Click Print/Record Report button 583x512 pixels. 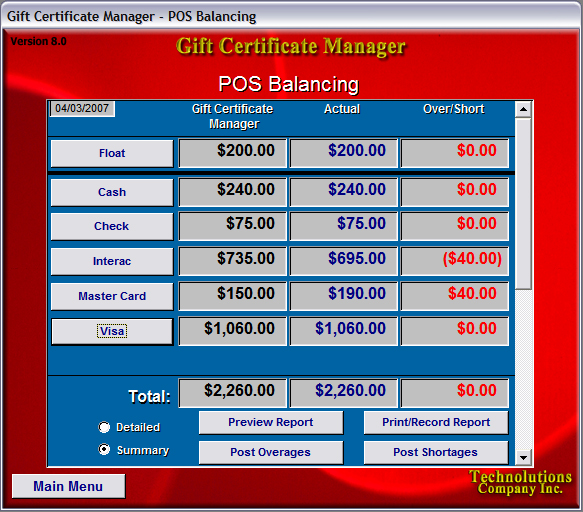pyautogui.click(x=436, y=422)
